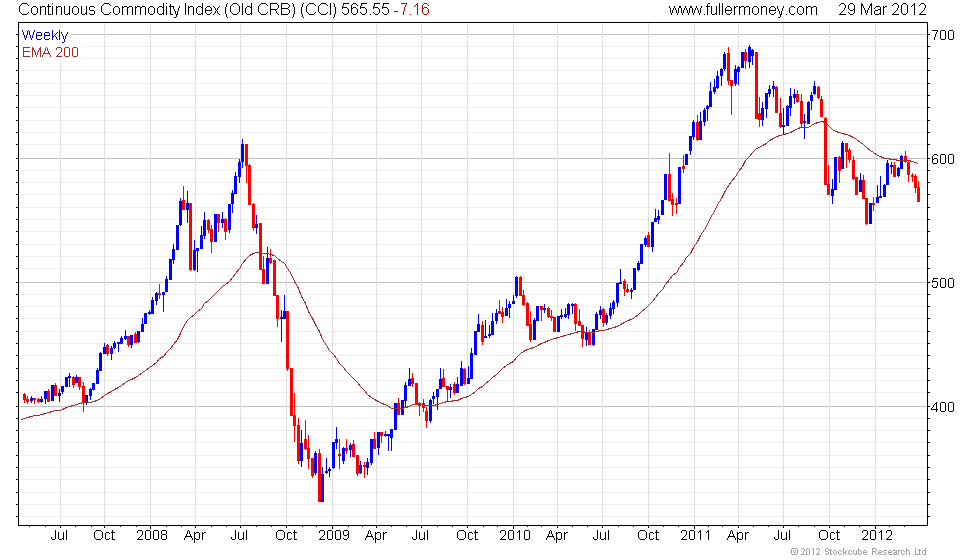Click the '2009' x-axis year label

tap(334, 535)
